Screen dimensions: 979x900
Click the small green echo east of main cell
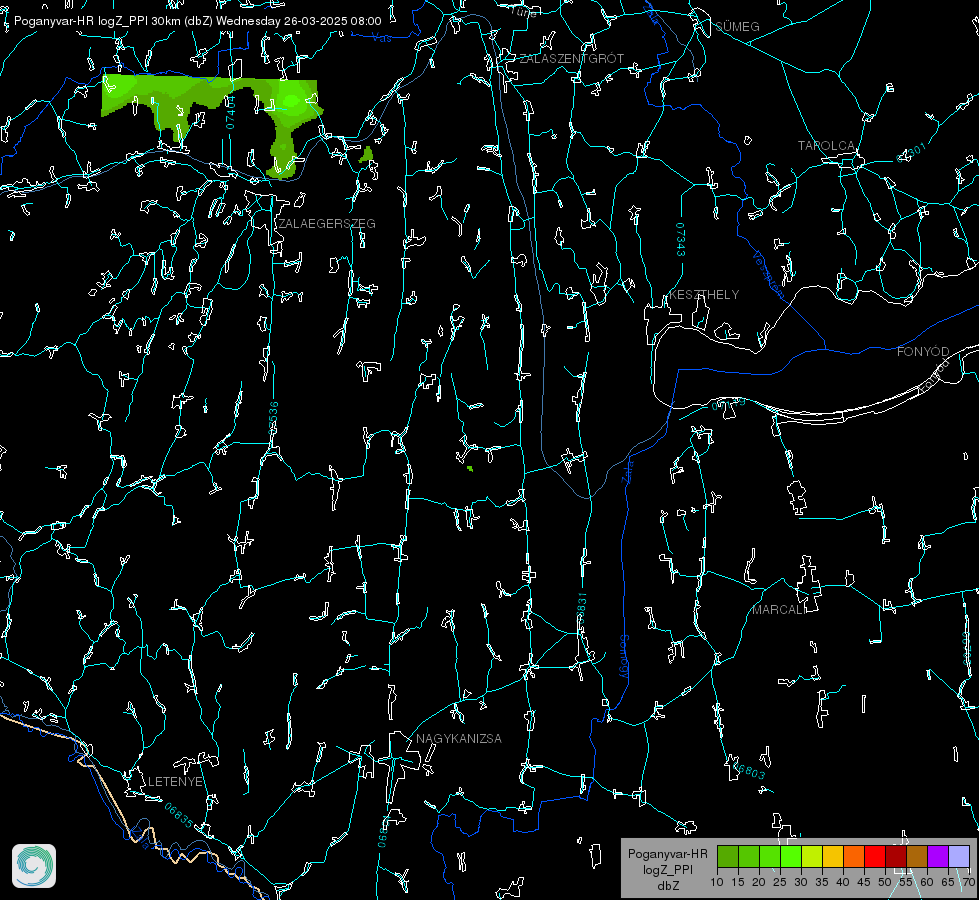[367, 154]
